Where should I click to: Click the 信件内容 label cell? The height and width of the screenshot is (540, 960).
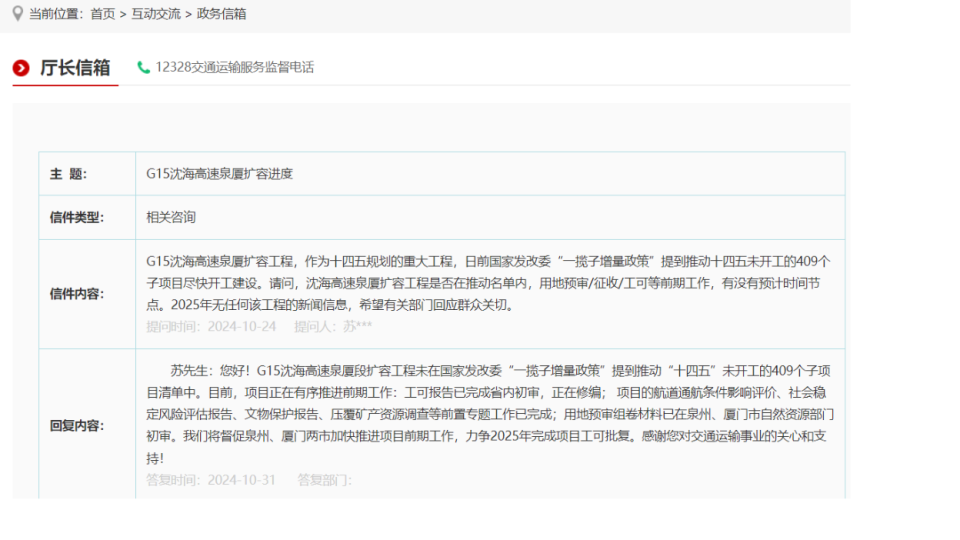[87, 294]
